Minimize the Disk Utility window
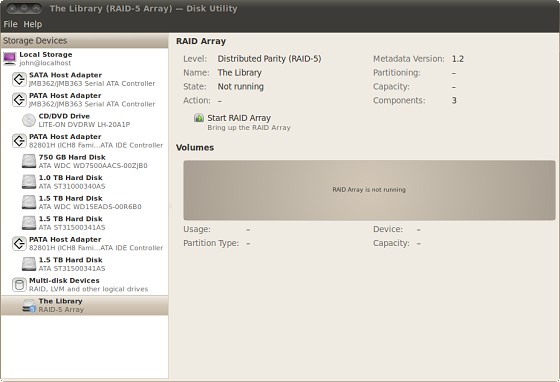The height and width of the screenshot is (382, 560). coord(24,8)
